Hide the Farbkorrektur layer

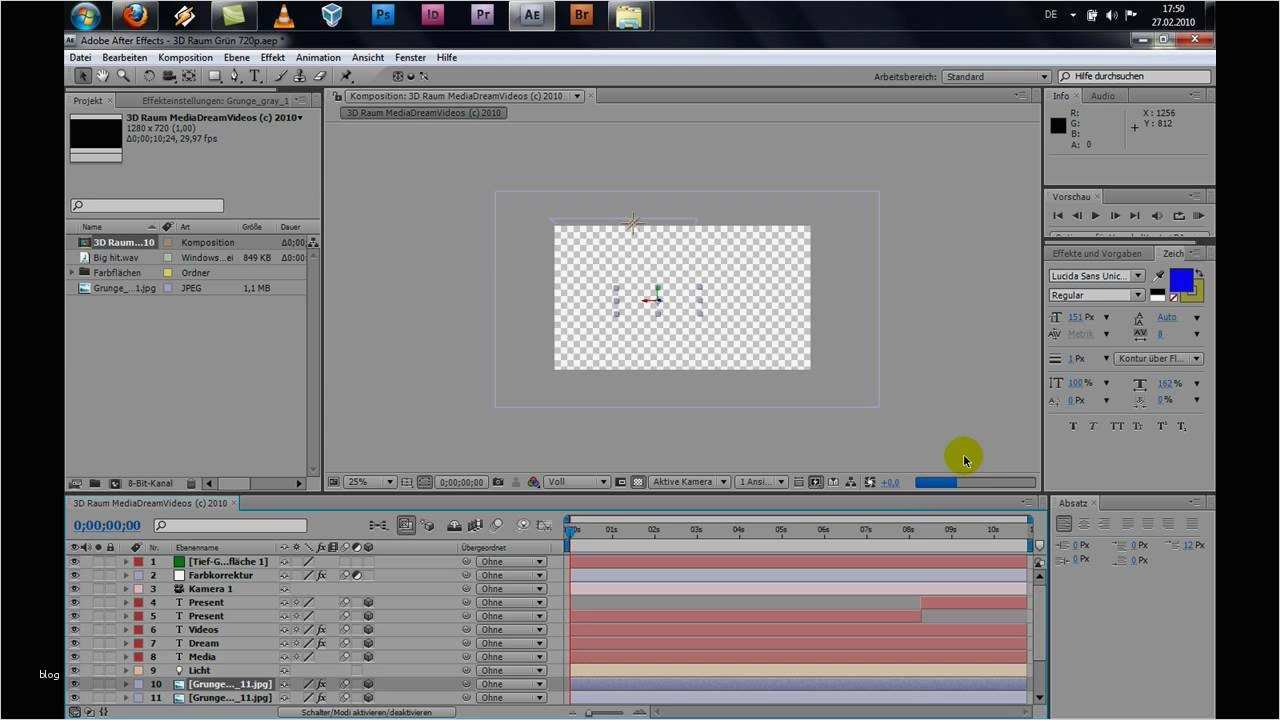tap(74, 576)
